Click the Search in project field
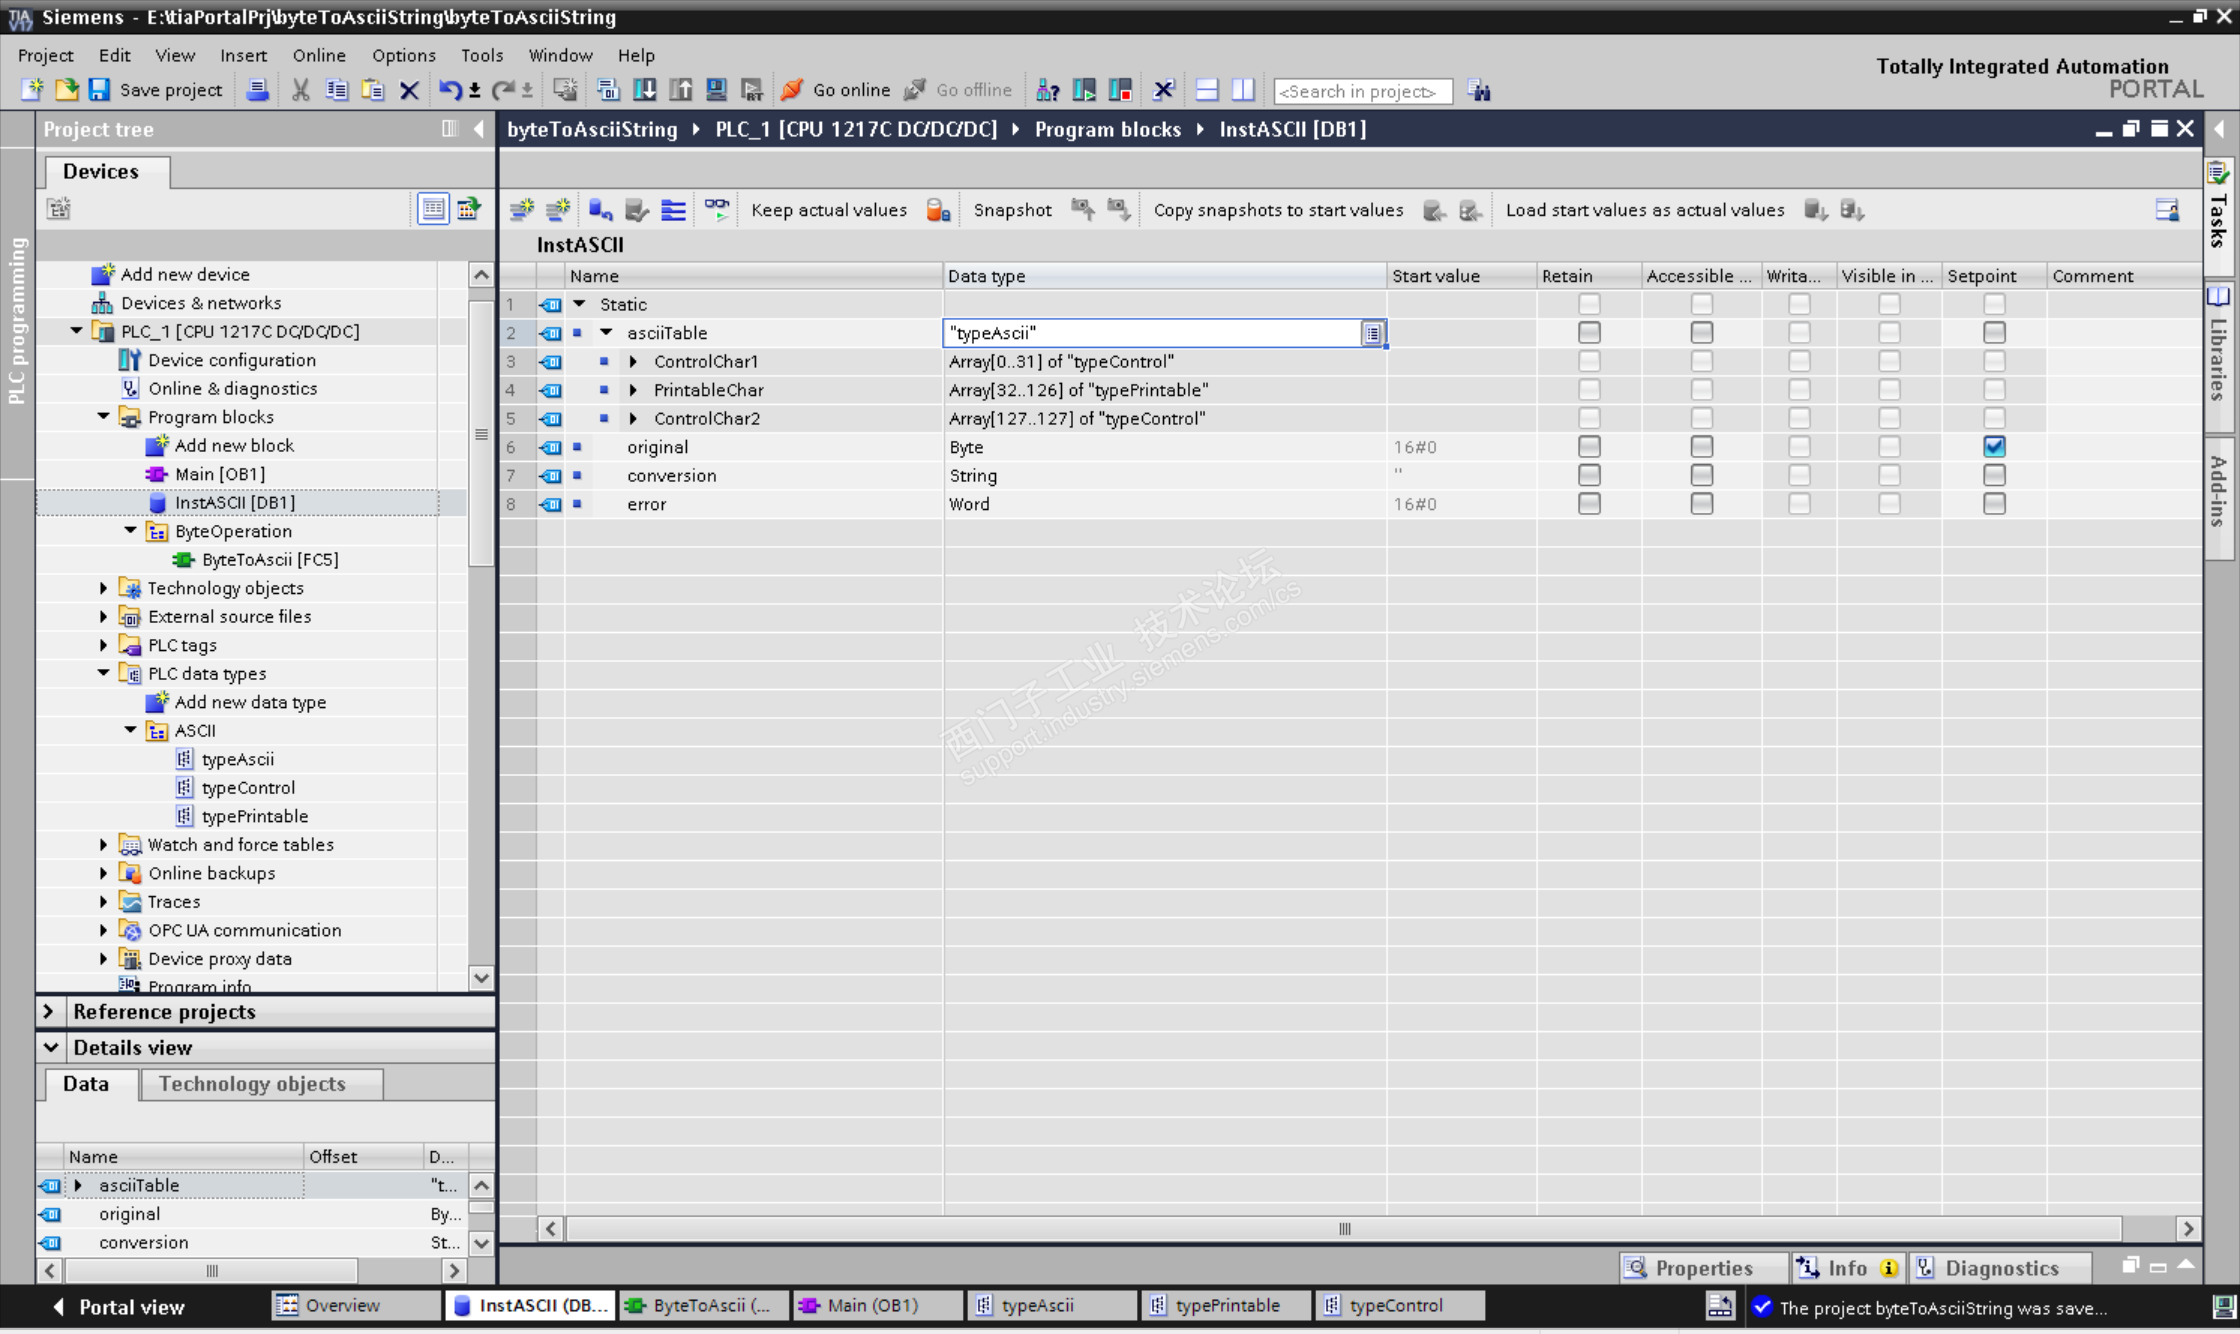The height and width of the screenshot is (1334, 2240). coord(1362,91)
